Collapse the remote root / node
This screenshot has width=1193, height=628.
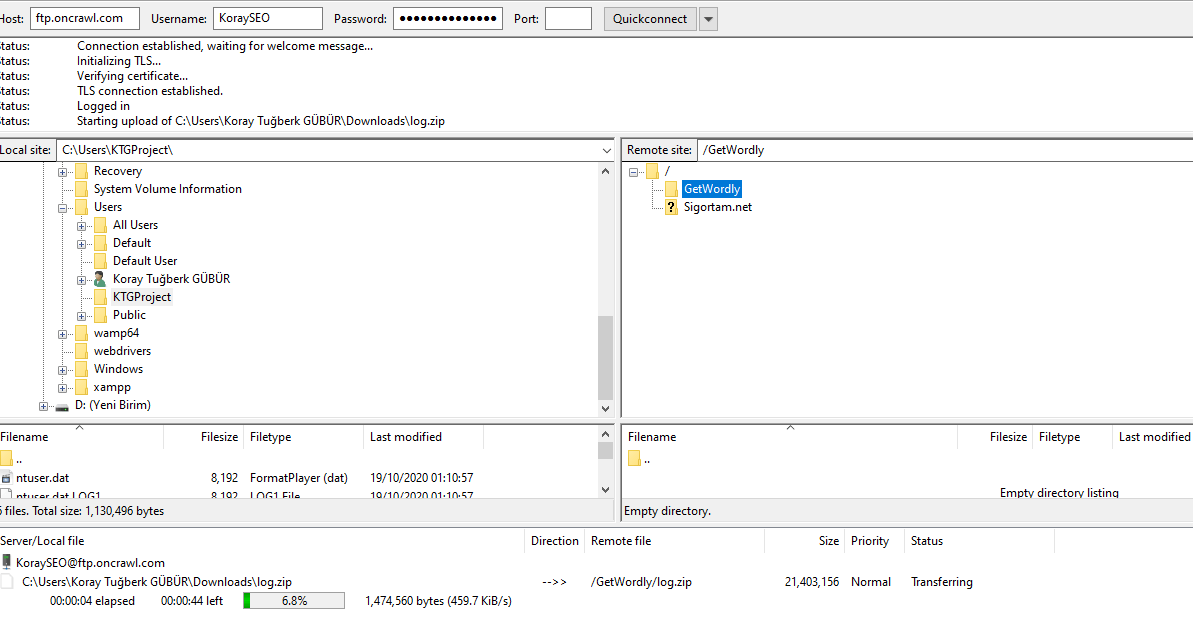click(633, 172)
